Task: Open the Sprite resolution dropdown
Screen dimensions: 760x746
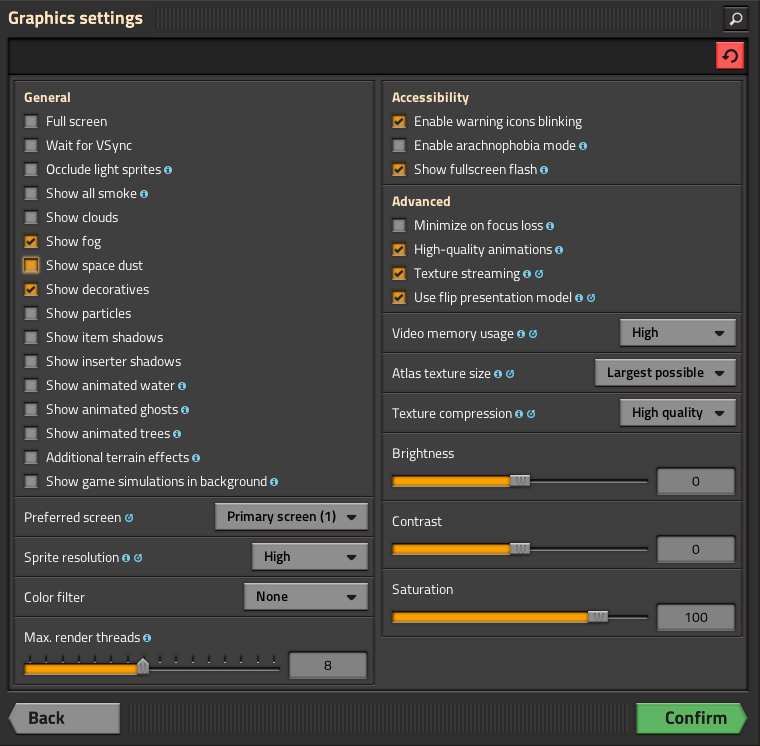Action: pyautogui.click(x=310, y=556)
